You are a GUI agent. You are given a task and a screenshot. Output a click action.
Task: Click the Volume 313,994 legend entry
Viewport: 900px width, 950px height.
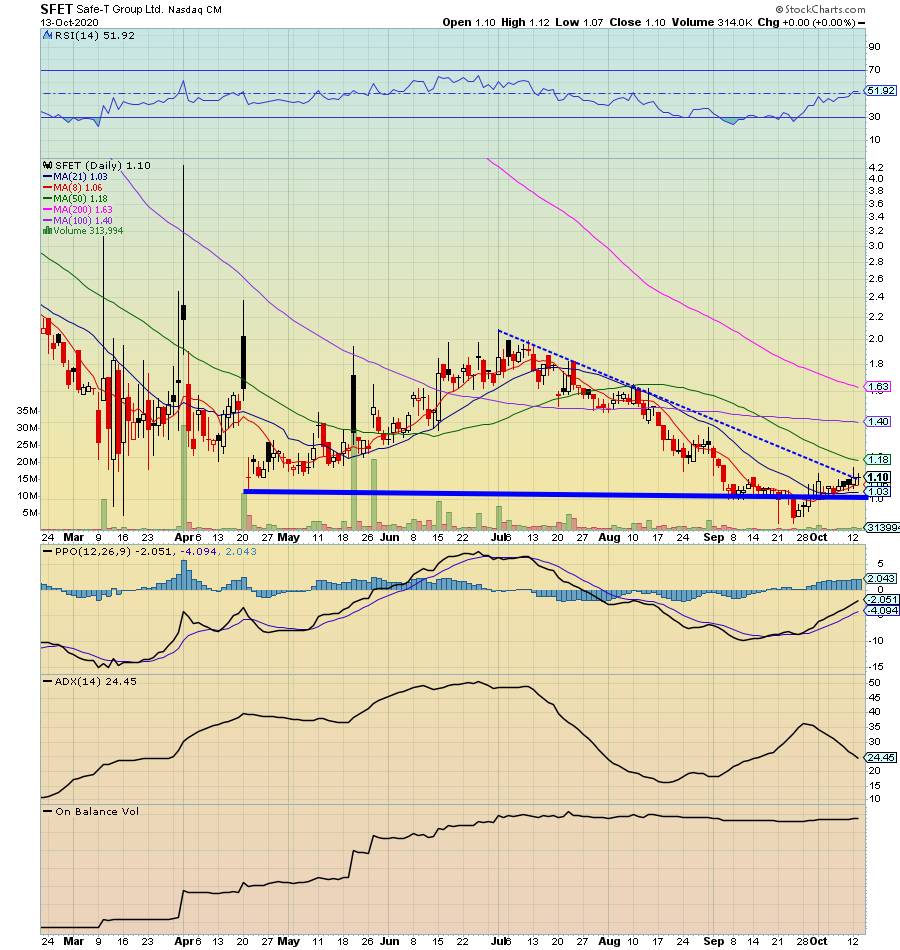pos(88,231)
